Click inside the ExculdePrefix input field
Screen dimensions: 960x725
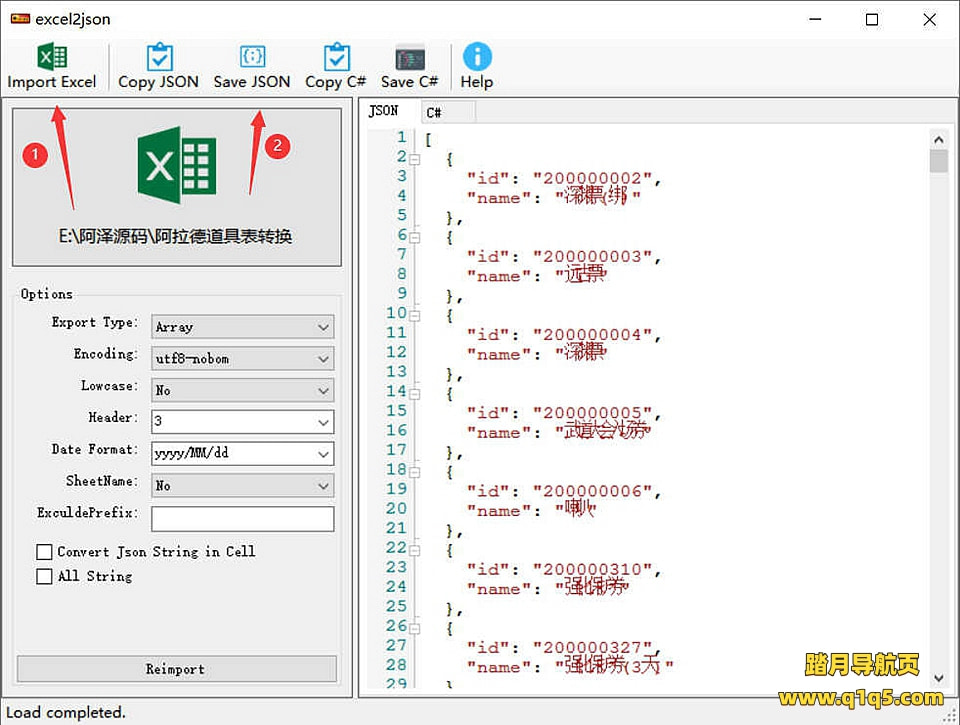click(242, 518)
